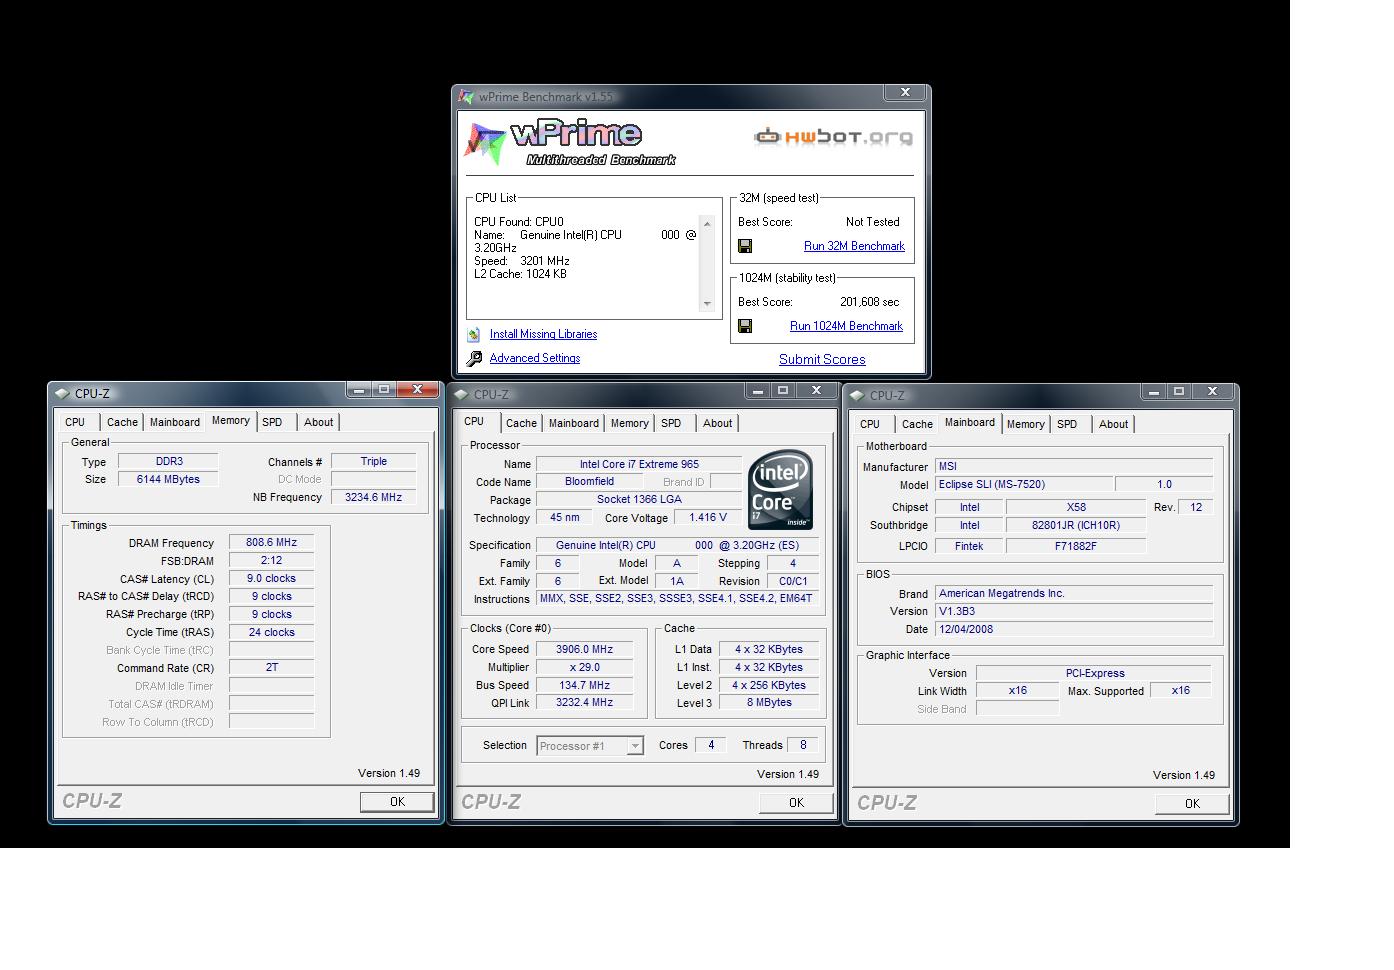The image size is (1394, 970).
Task: Open Cache tab in right CPU-Z window
Action: (x=917, y=424)
